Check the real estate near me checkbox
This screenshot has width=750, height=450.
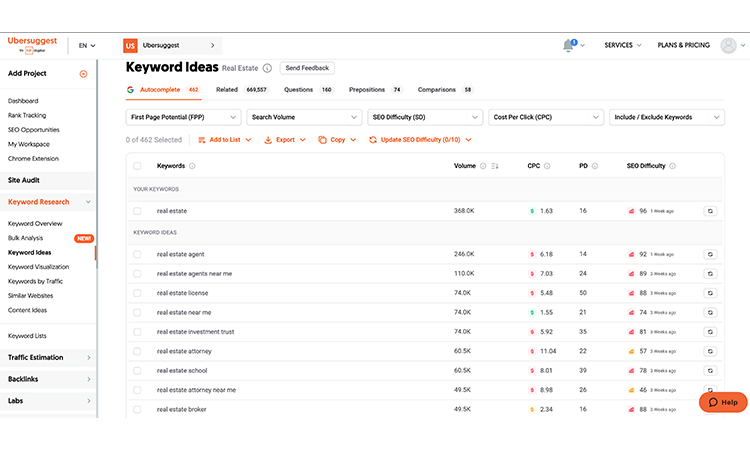pyautogui.click(x=137, y=312)
